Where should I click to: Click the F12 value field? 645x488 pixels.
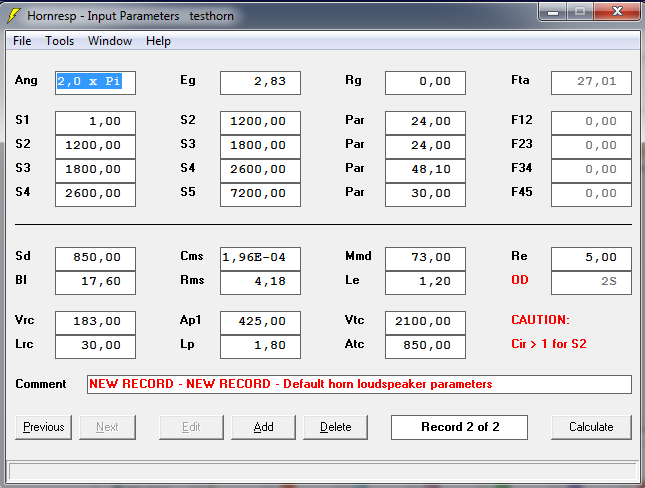click(x=591, y=123)
